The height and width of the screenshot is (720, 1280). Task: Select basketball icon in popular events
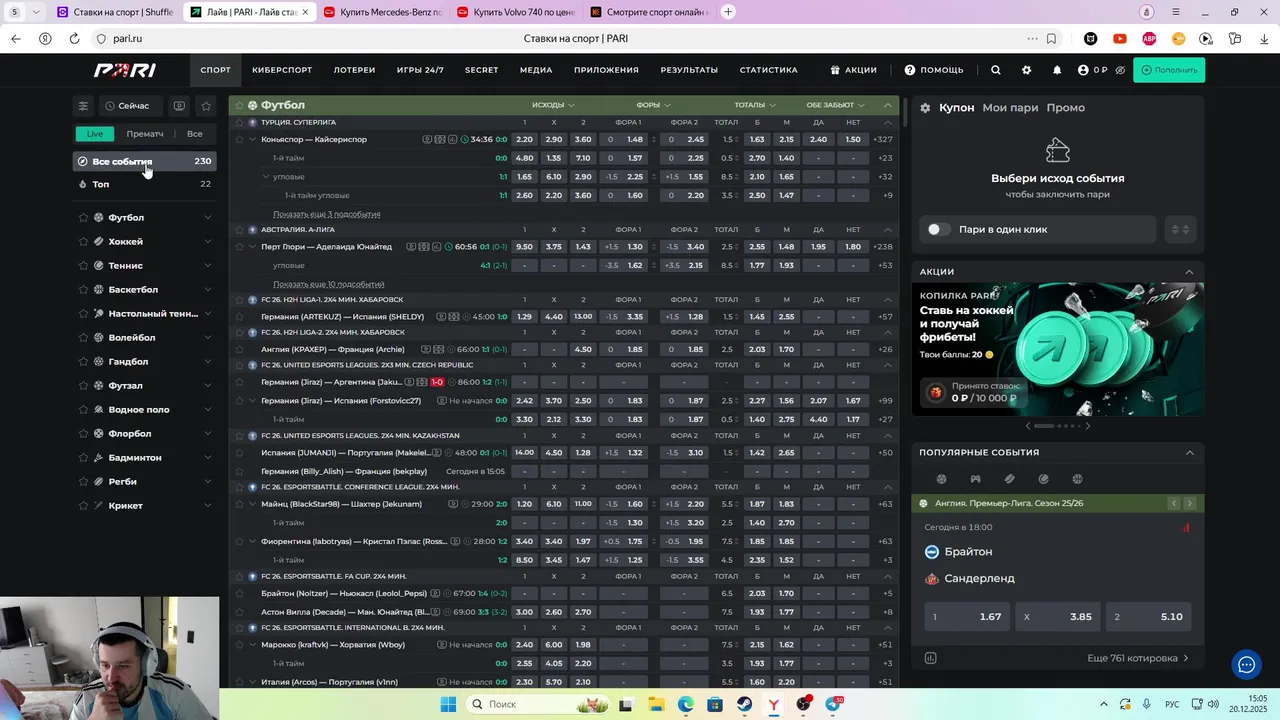tap(1077, 479)
